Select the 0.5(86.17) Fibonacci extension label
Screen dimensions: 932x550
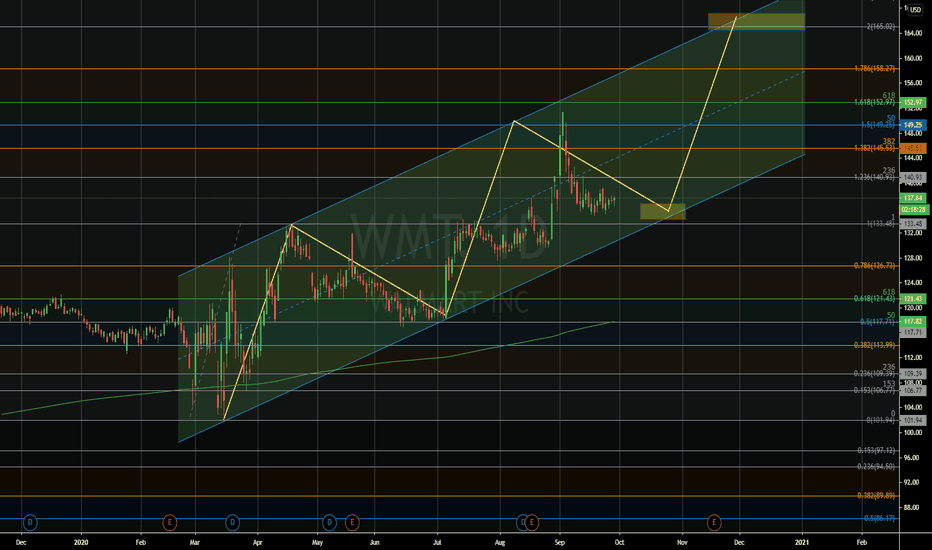[880, 518]
